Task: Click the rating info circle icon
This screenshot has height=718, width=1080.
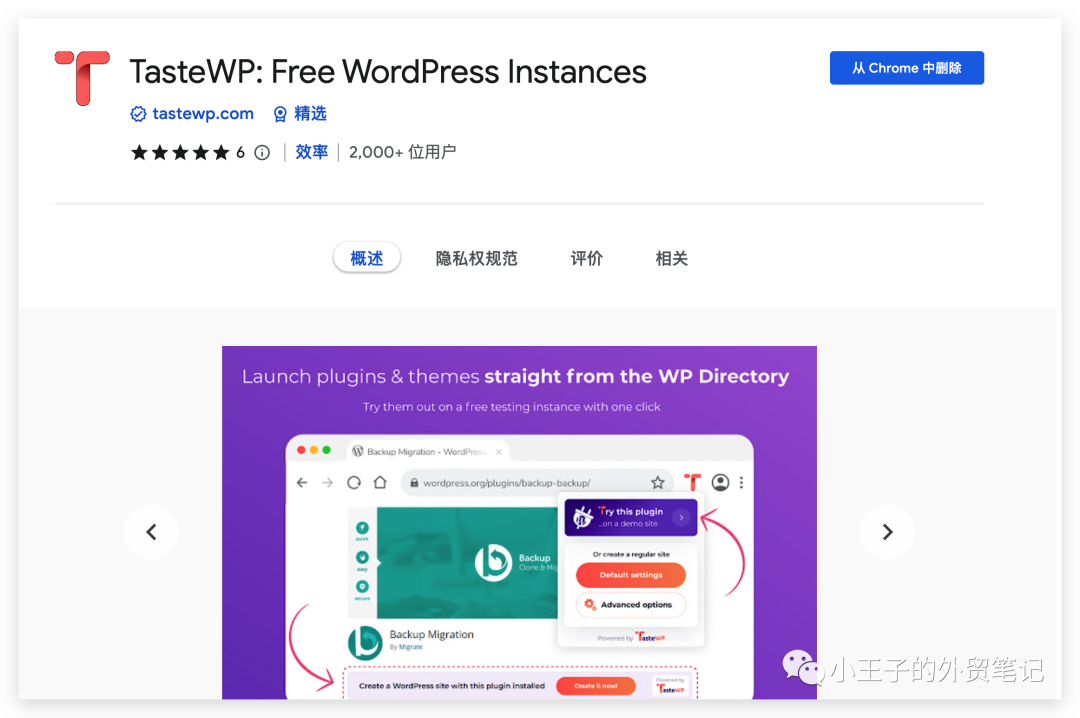Action: [x=262, y=152]
